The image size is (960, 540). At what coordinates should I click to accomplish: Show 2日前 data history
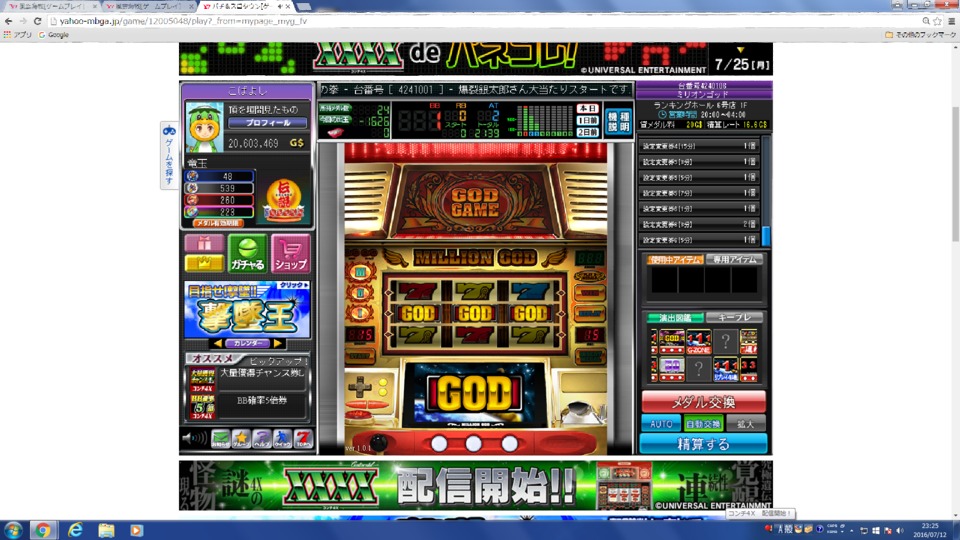[x=587, y=132]
